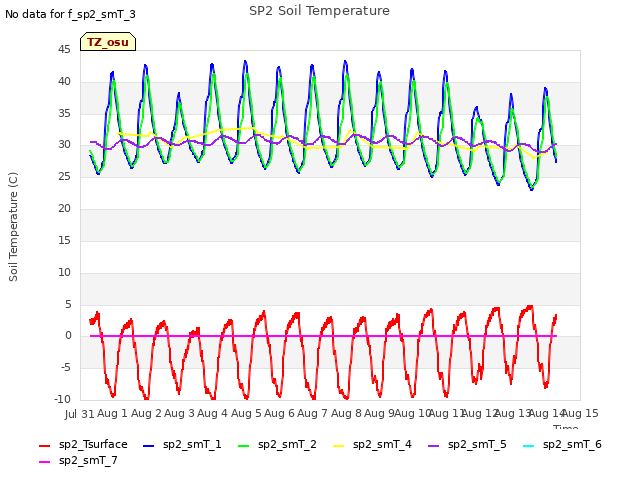Click the chart title SP2 Soil Temperature

tap(319, 11)
